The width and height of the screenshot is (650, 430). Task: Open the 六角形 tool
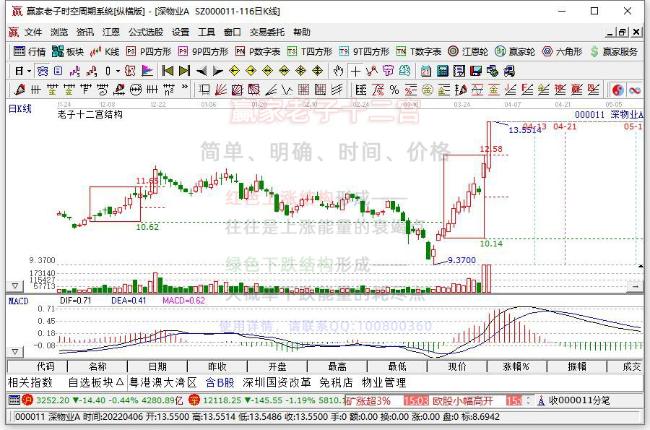click(563, 51)
